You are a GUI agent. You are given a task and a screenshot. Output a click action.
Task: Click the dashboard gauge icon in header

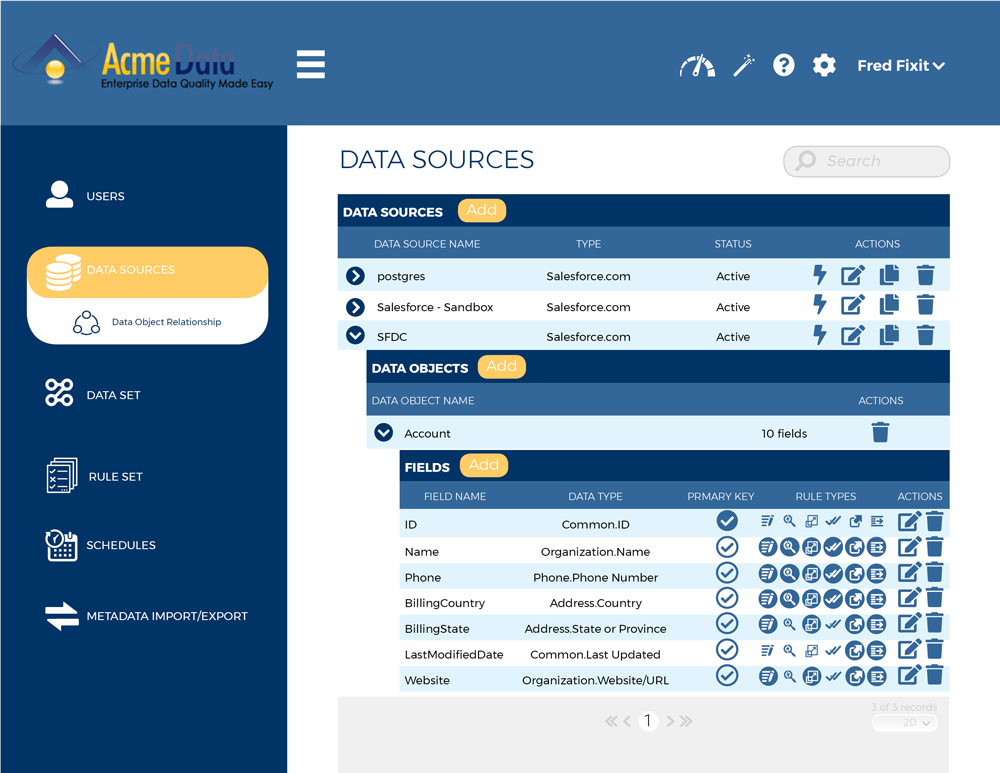697,66
